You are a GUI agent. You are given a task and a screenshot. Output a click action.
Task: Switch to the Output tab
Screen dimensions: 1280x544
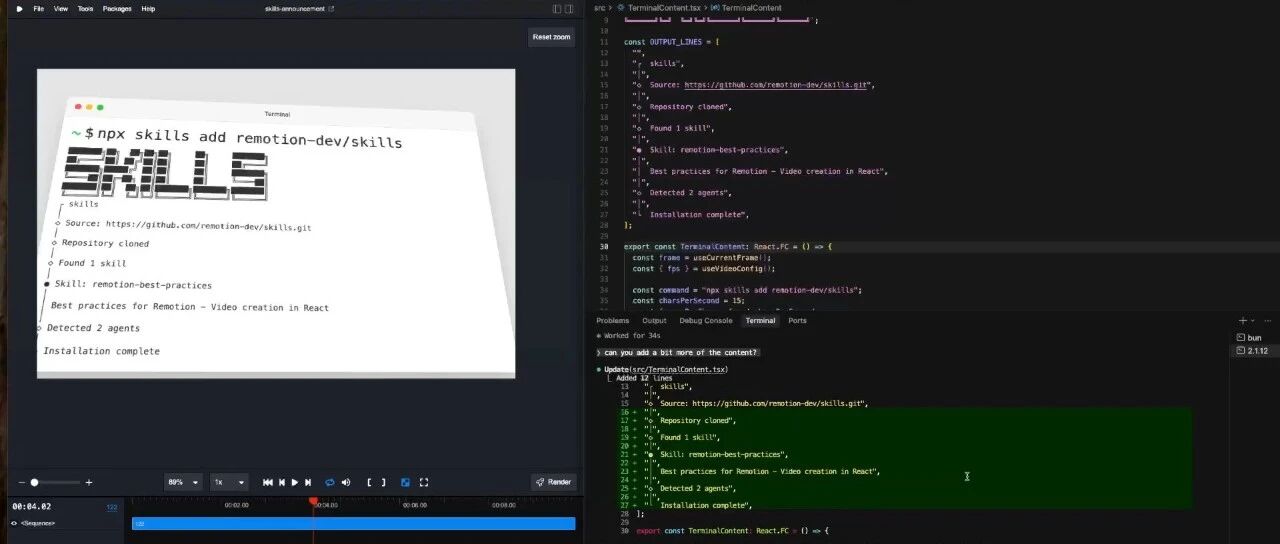(654, 321)
